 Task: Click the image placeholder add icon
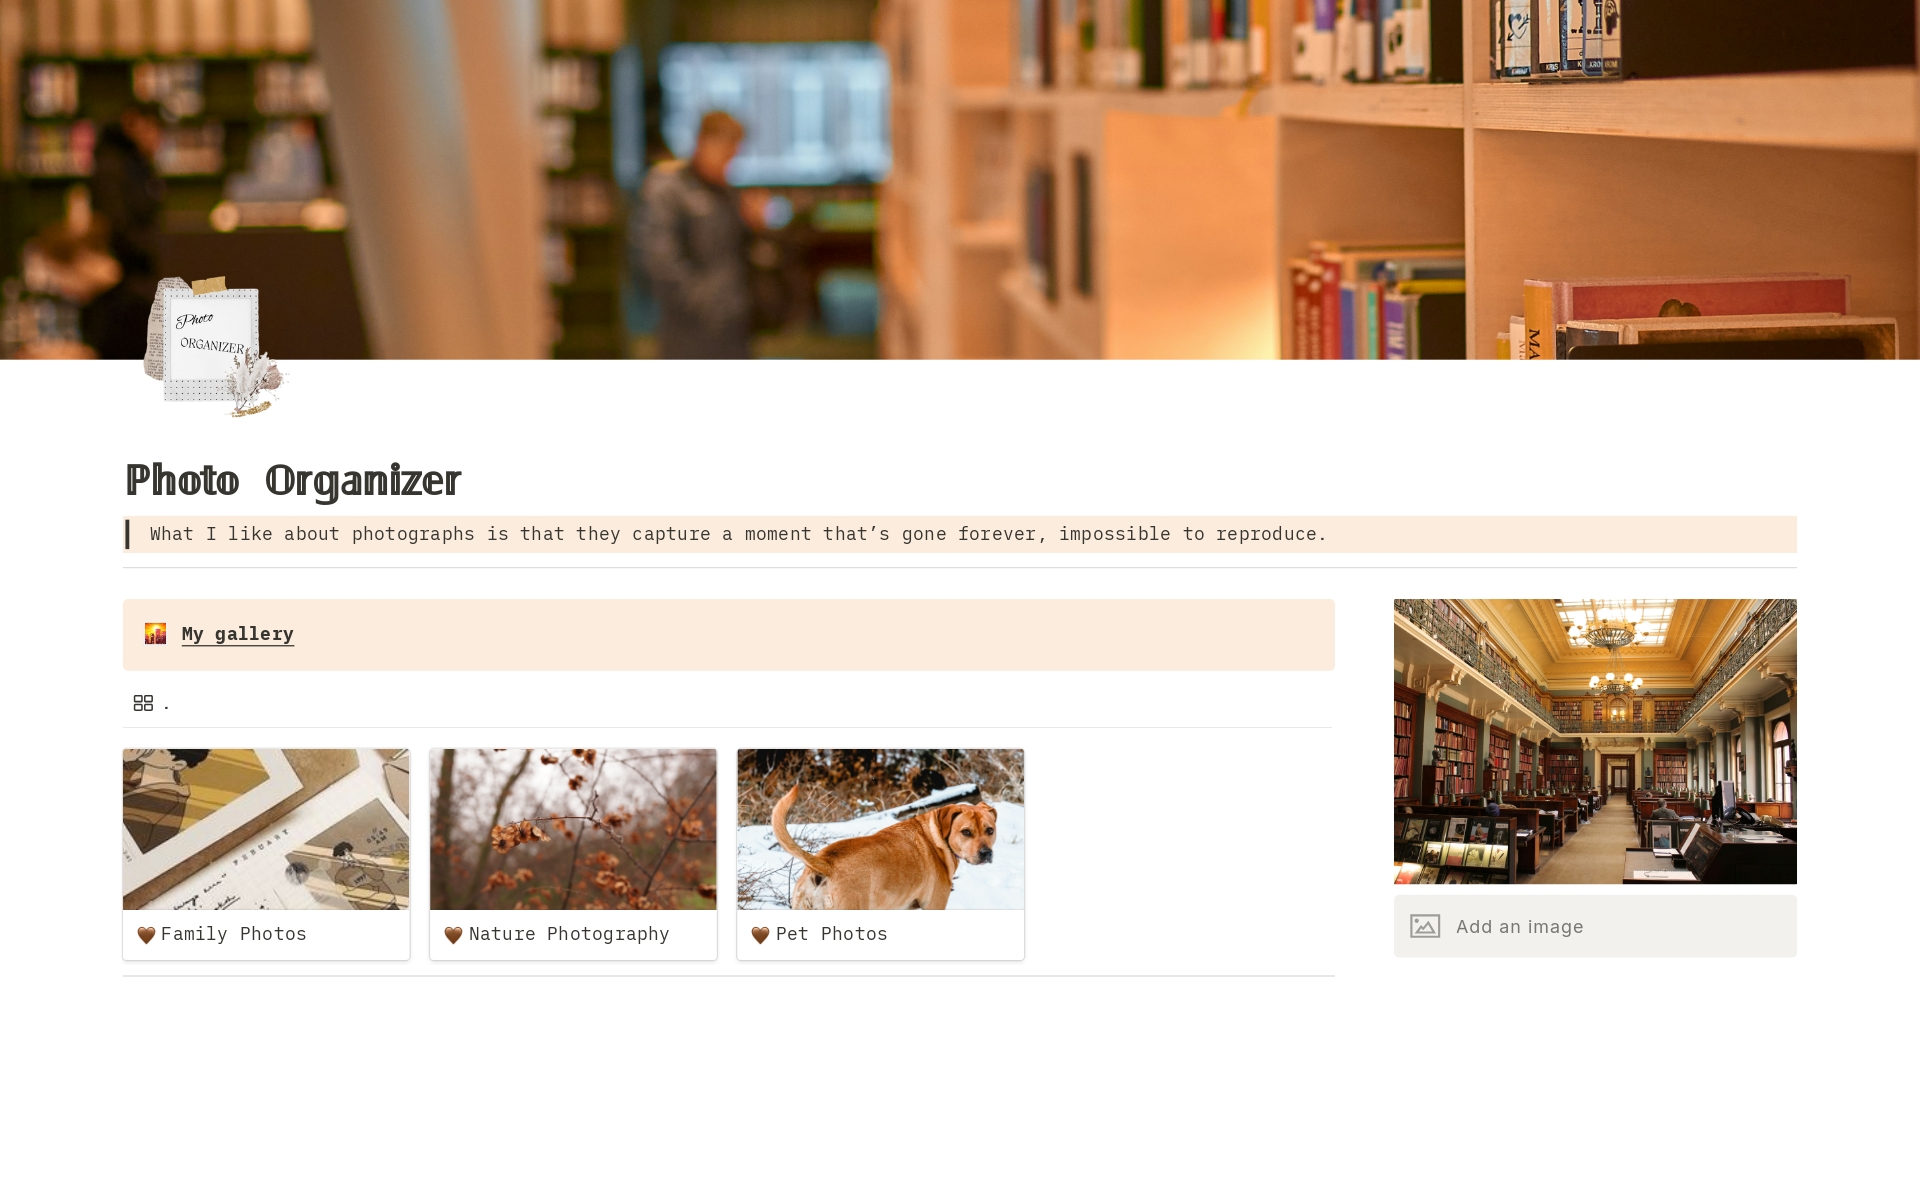(x=1424, y=925)
